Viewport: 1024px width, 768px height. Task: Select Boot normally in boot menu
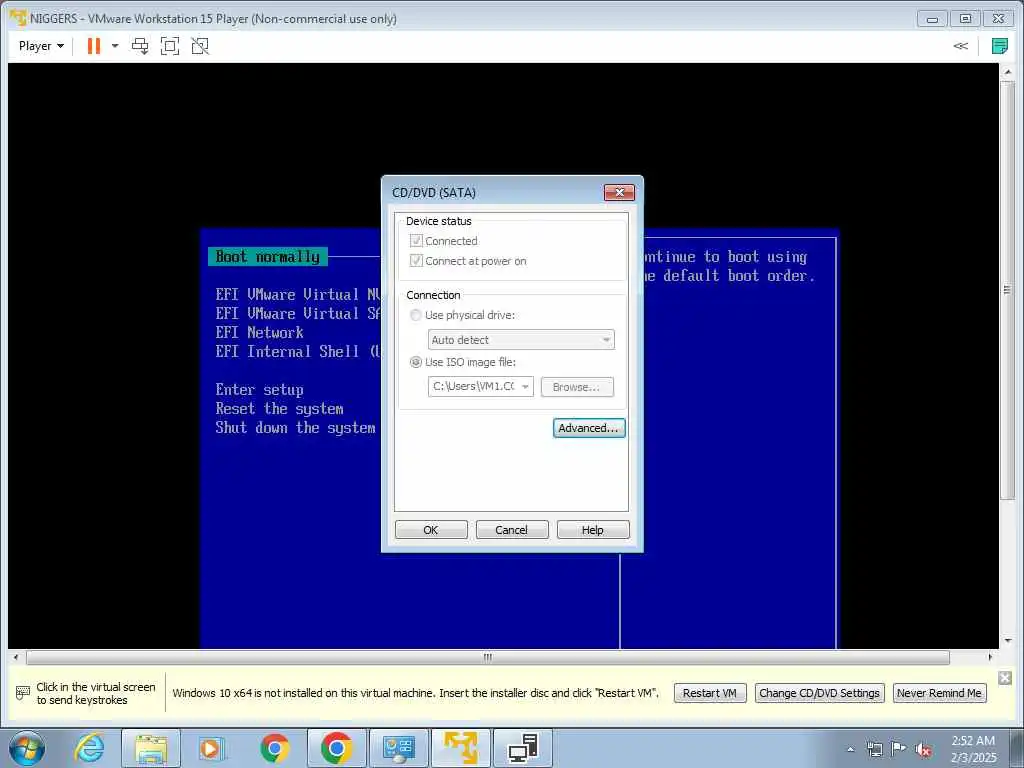[268, 257]
